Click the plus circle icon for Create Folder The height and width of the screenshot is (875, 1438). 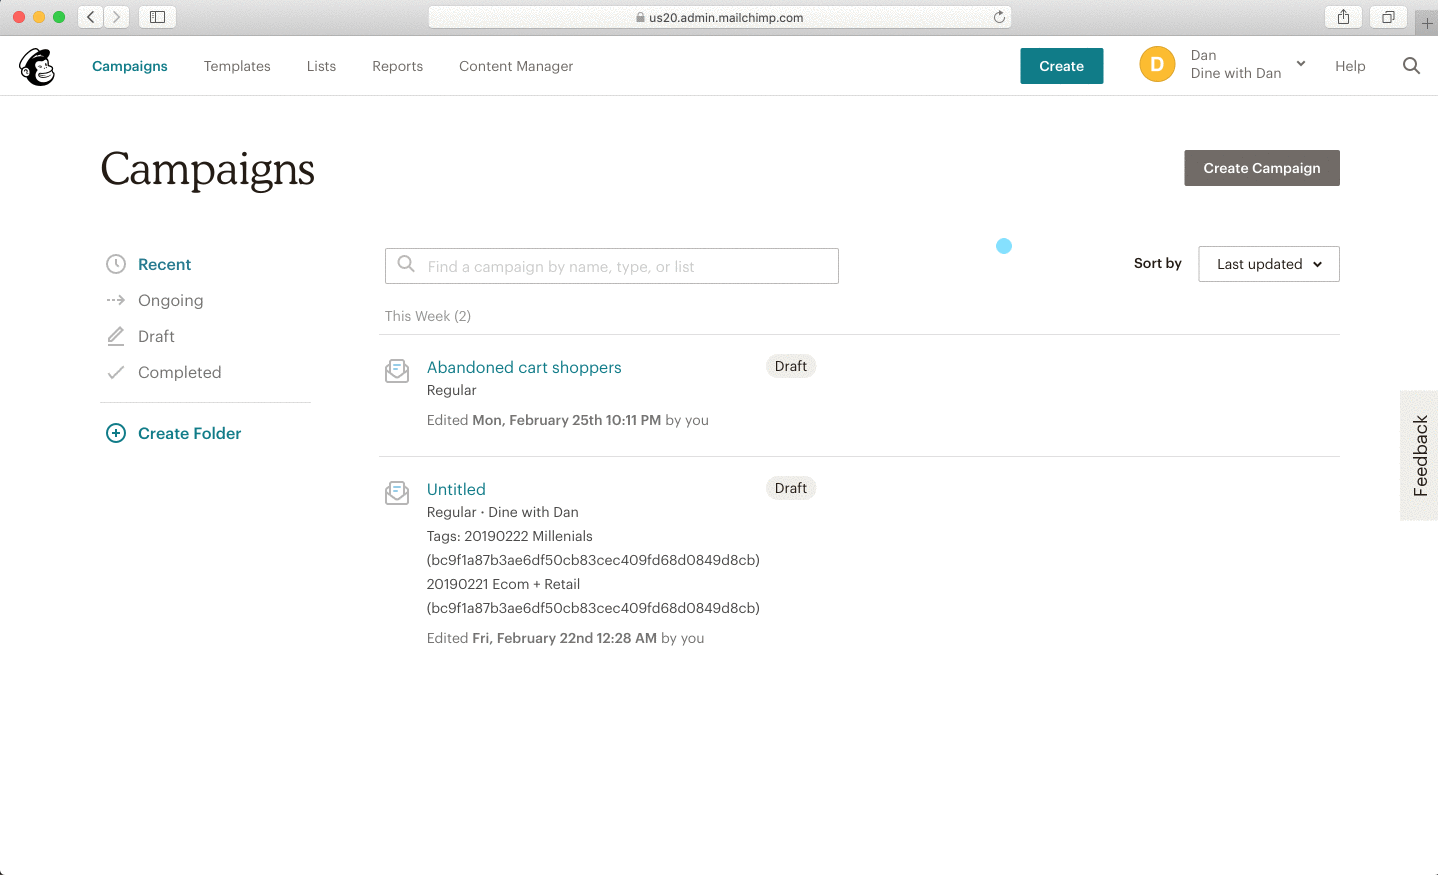116,433
